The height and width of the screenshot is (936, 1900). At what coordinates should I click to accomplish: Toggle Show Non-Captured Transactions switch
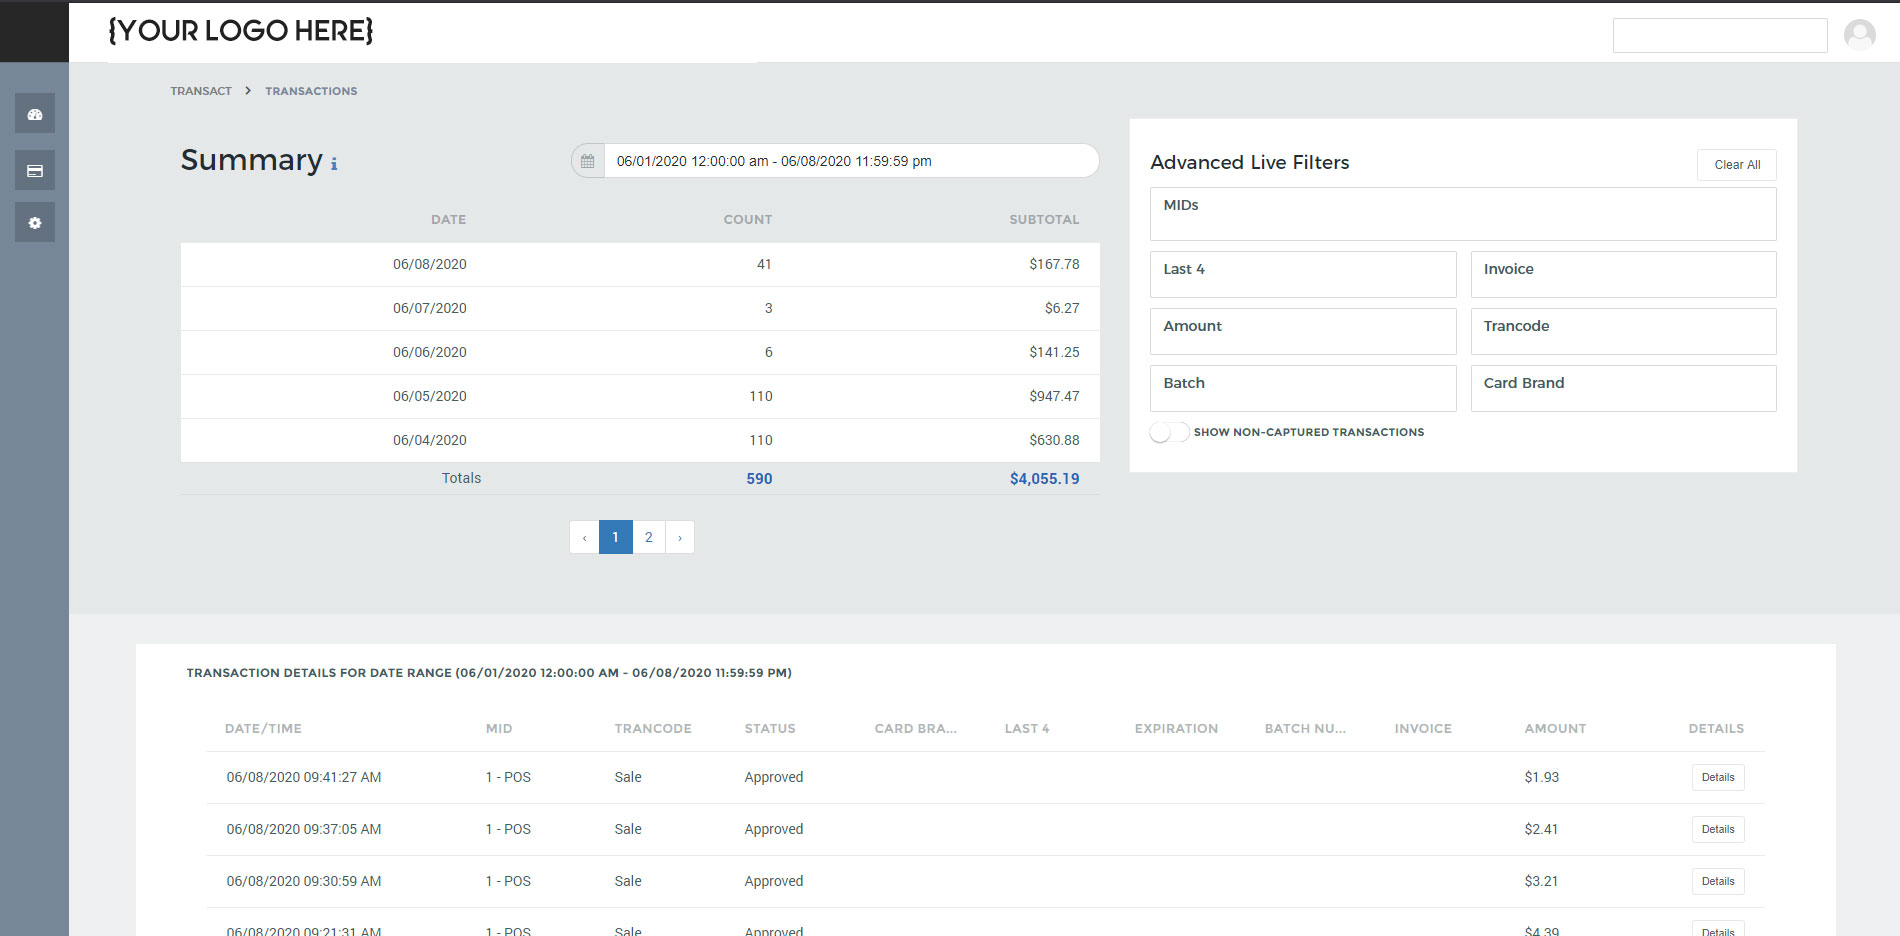[1168, 432]
